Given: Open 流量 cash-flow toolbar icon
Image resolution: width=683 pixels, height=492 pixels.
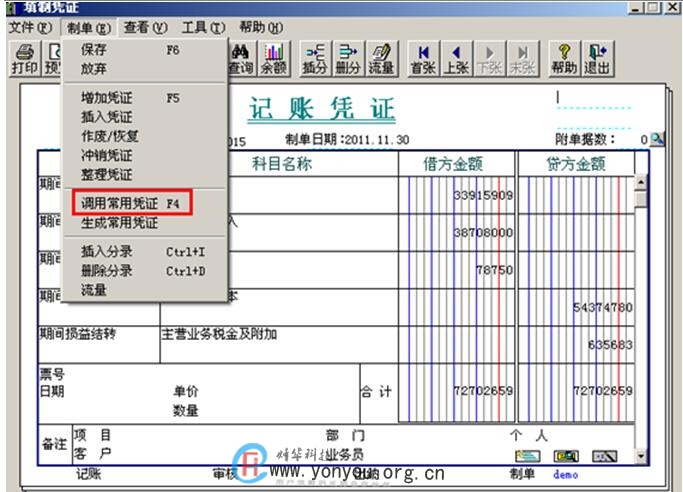Looking at the screenshot, I should click(382, 59).
